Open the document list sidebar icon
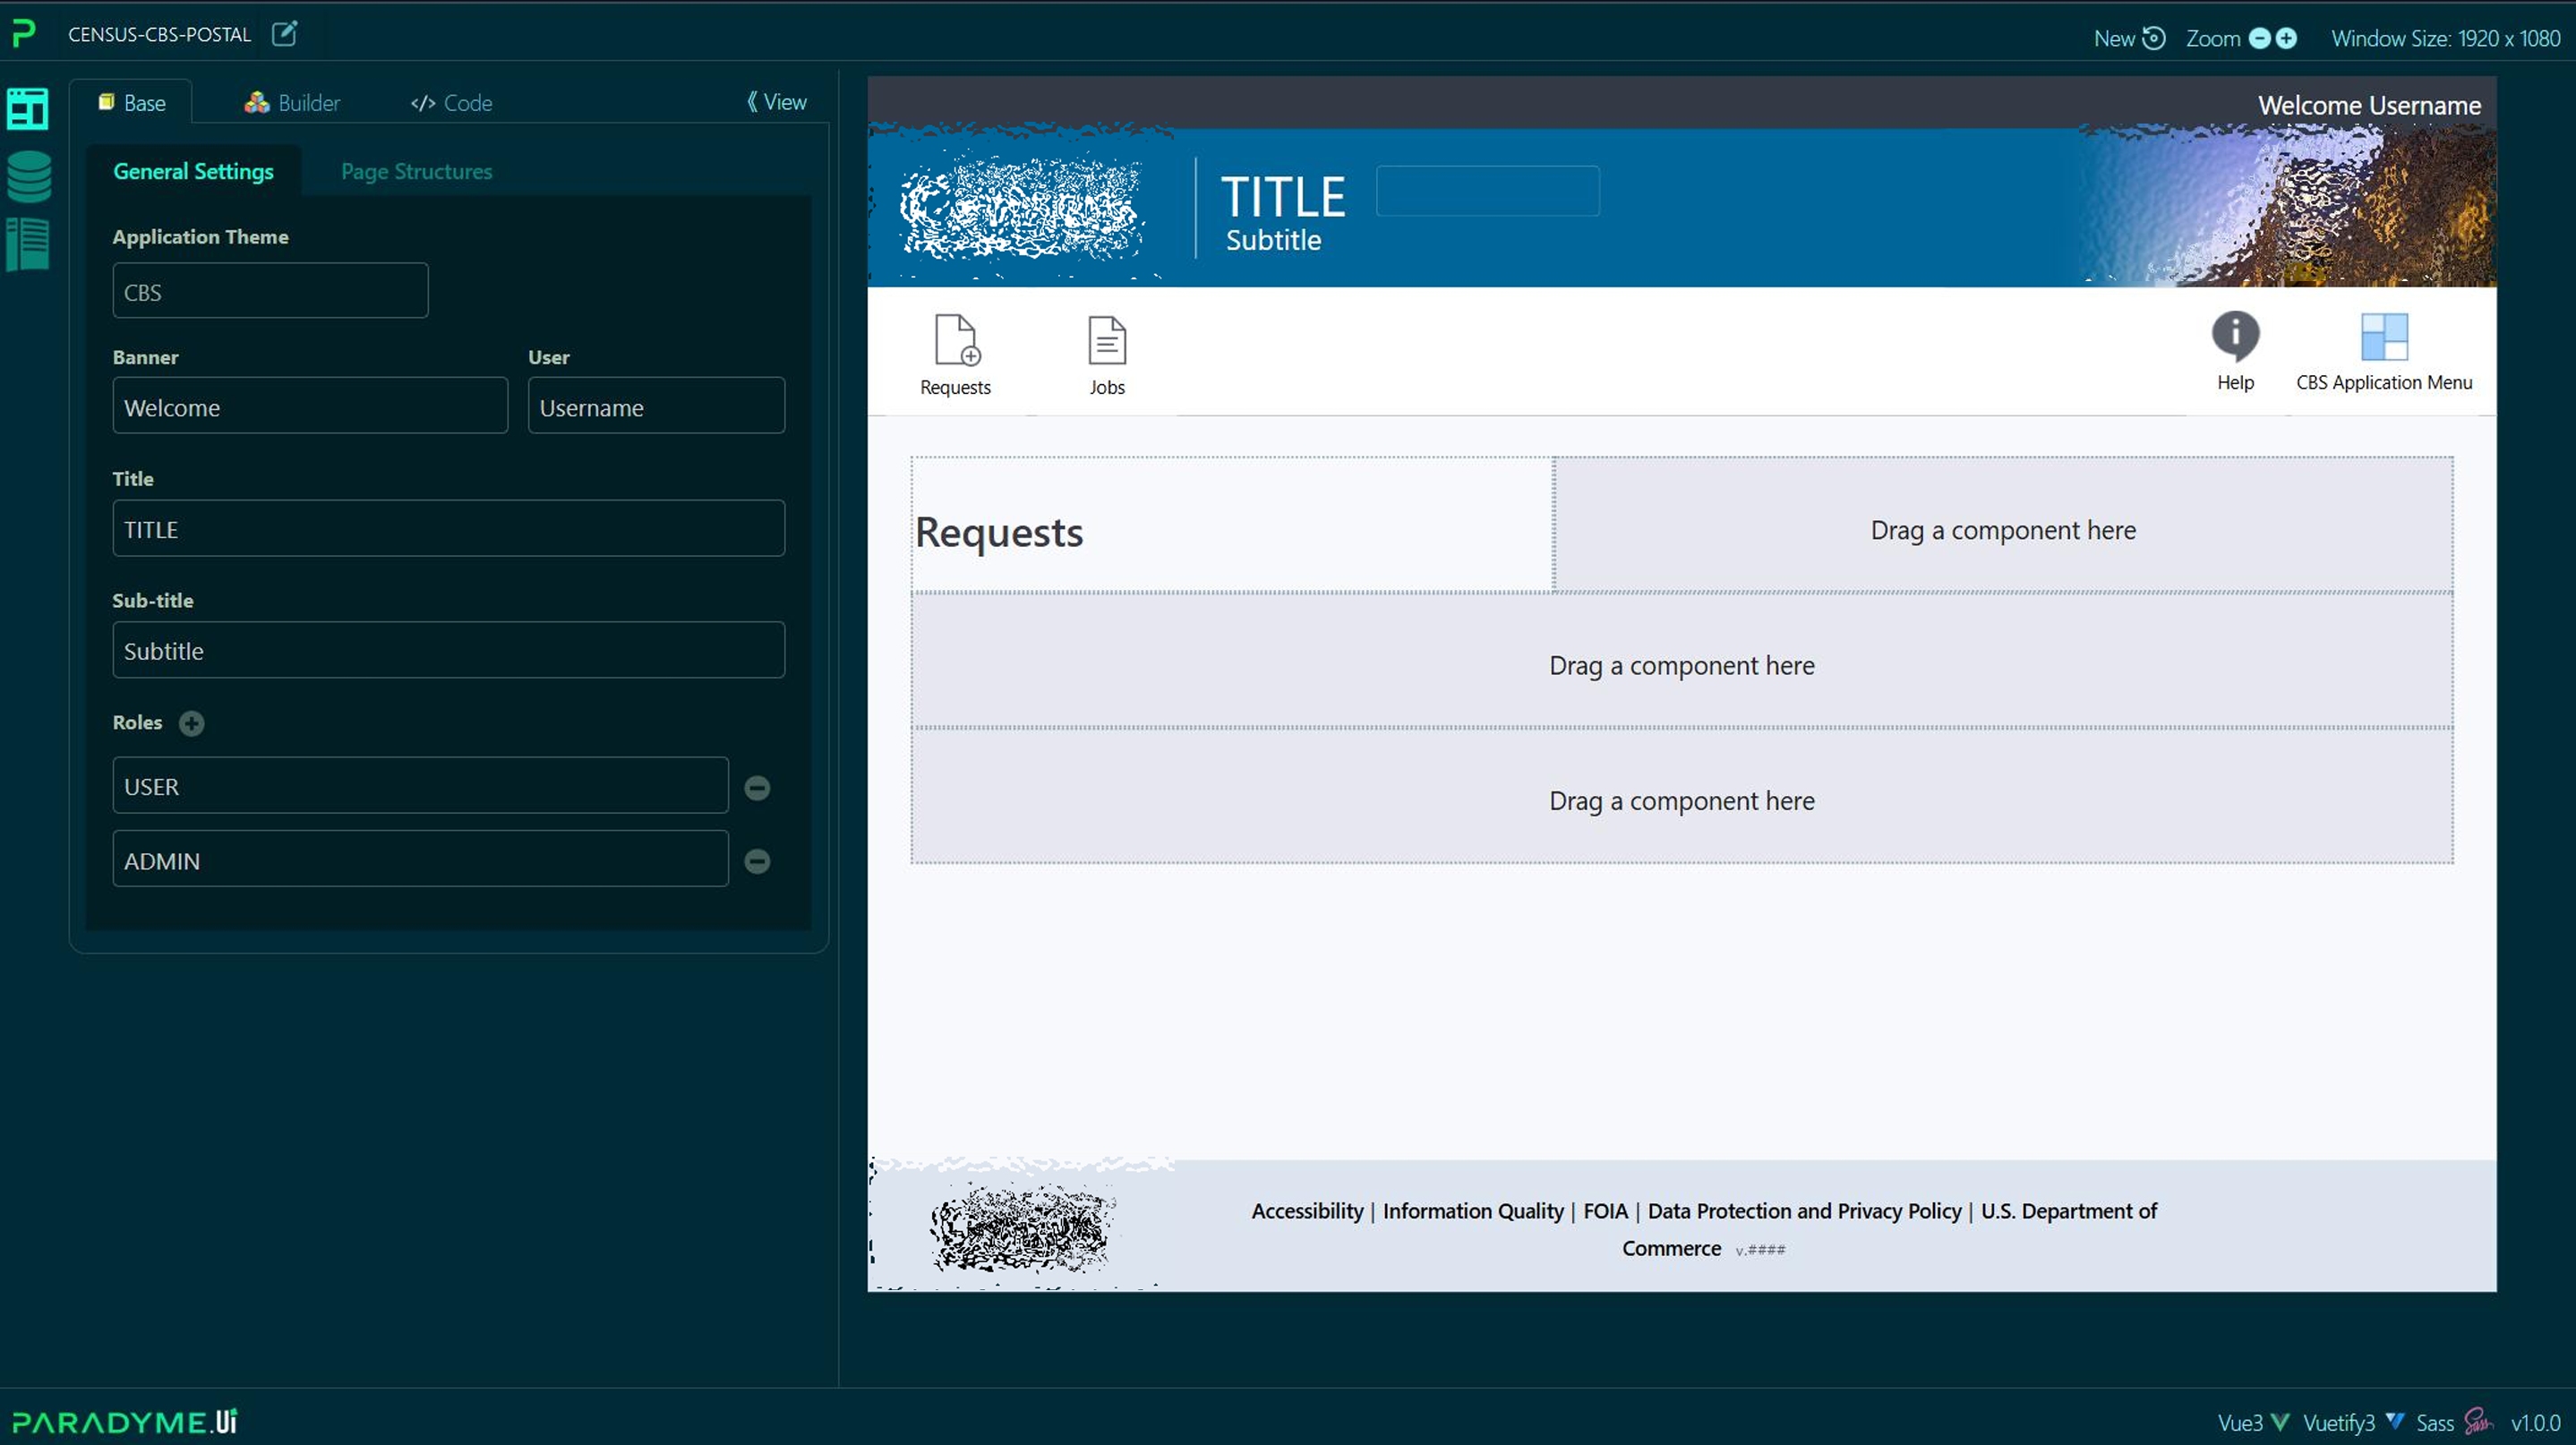 (x=28, y=245)
